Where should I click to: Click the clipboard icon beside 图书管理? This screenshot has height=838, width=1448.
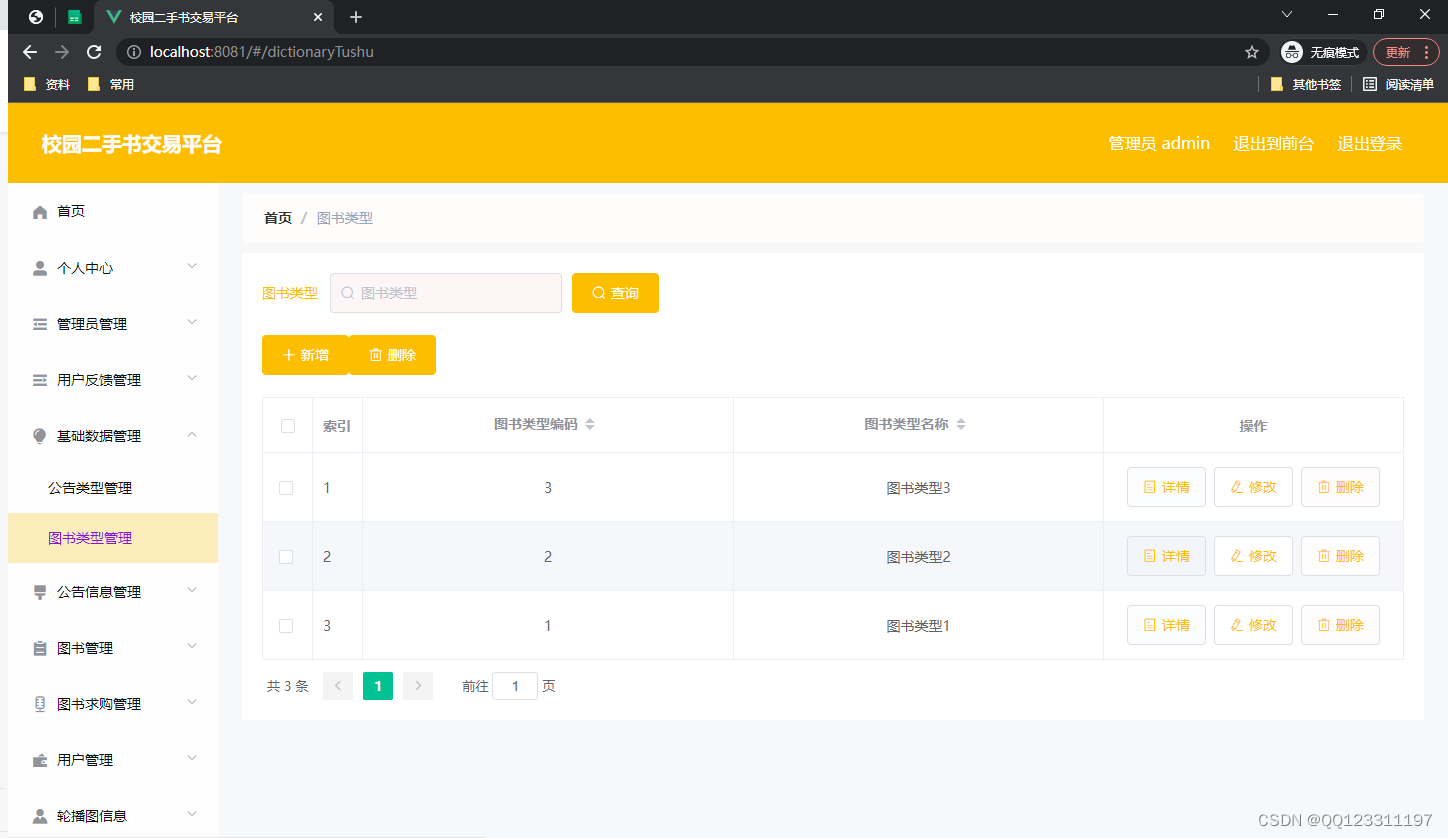(x=40, y=648)
